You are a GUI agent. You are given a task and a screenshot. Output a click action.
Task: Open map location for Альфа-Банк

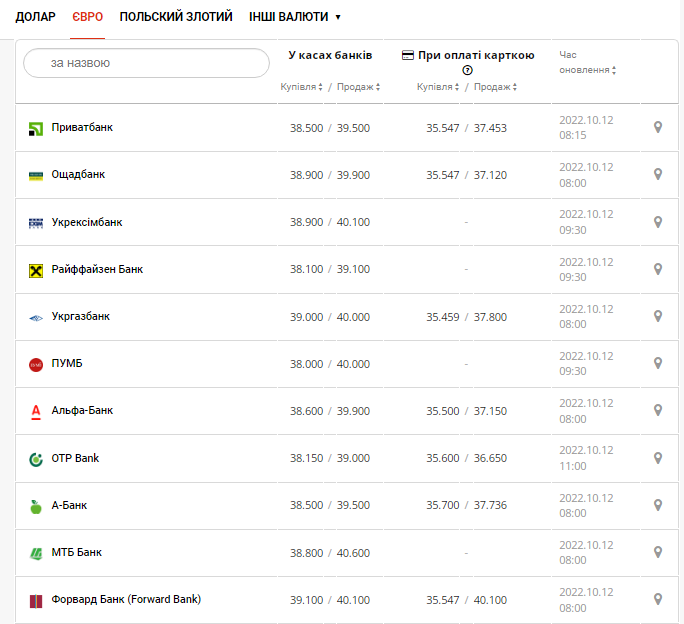coord(658,411)
